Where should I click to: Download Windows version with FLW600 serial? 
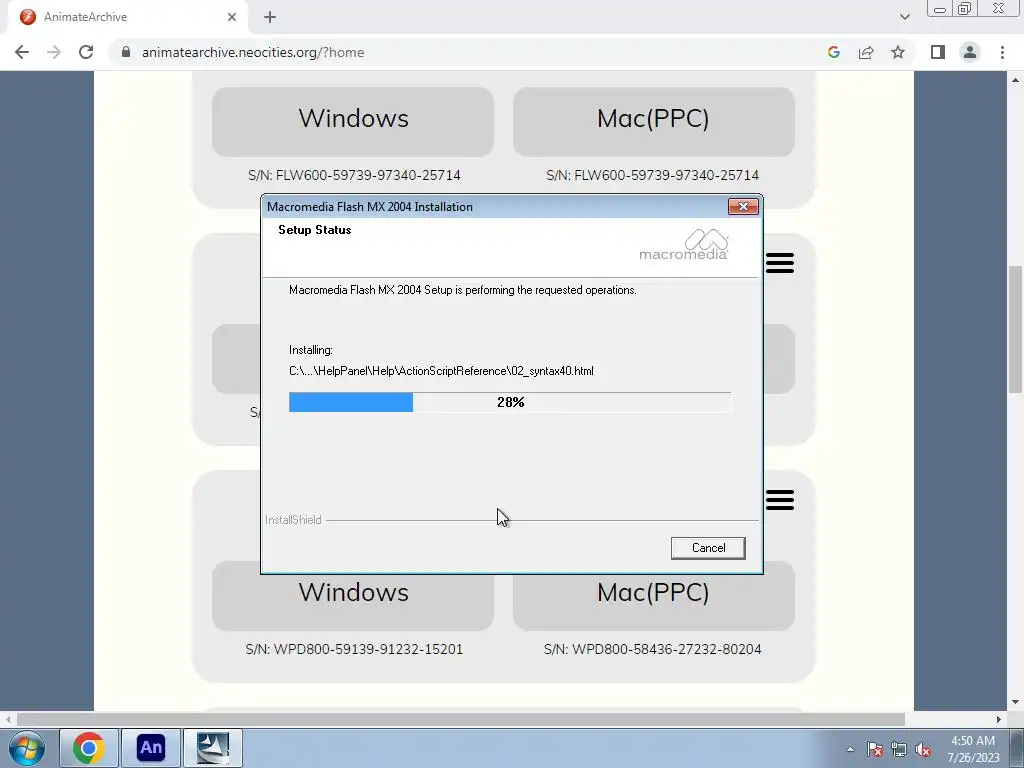353,121
